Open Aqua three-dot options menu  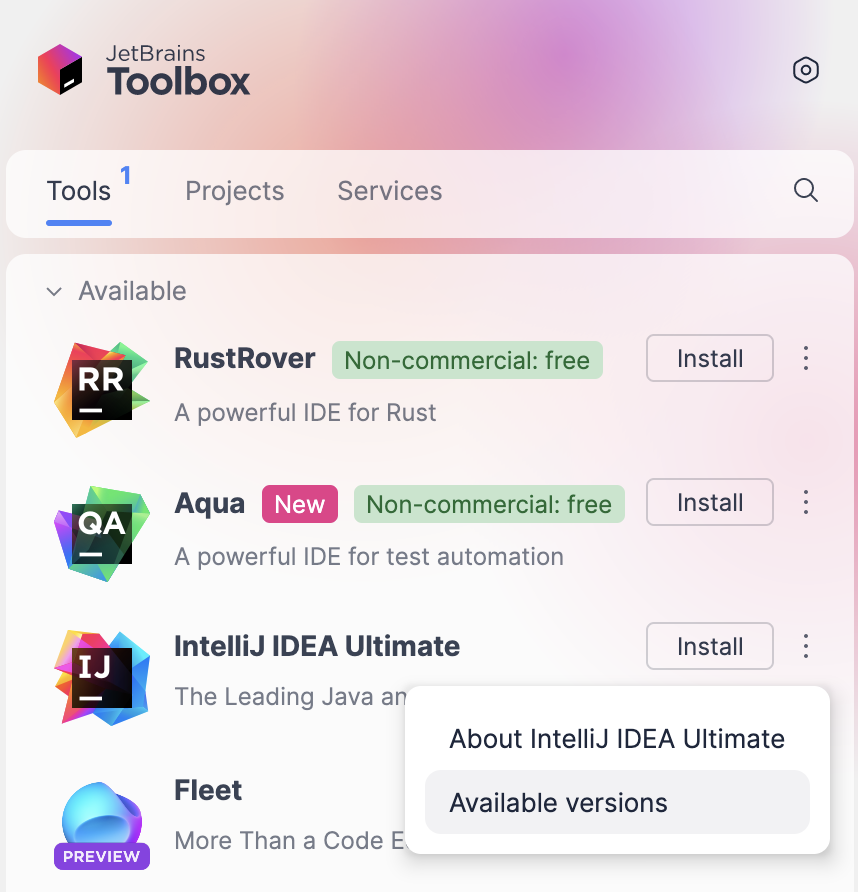point(806,502)
